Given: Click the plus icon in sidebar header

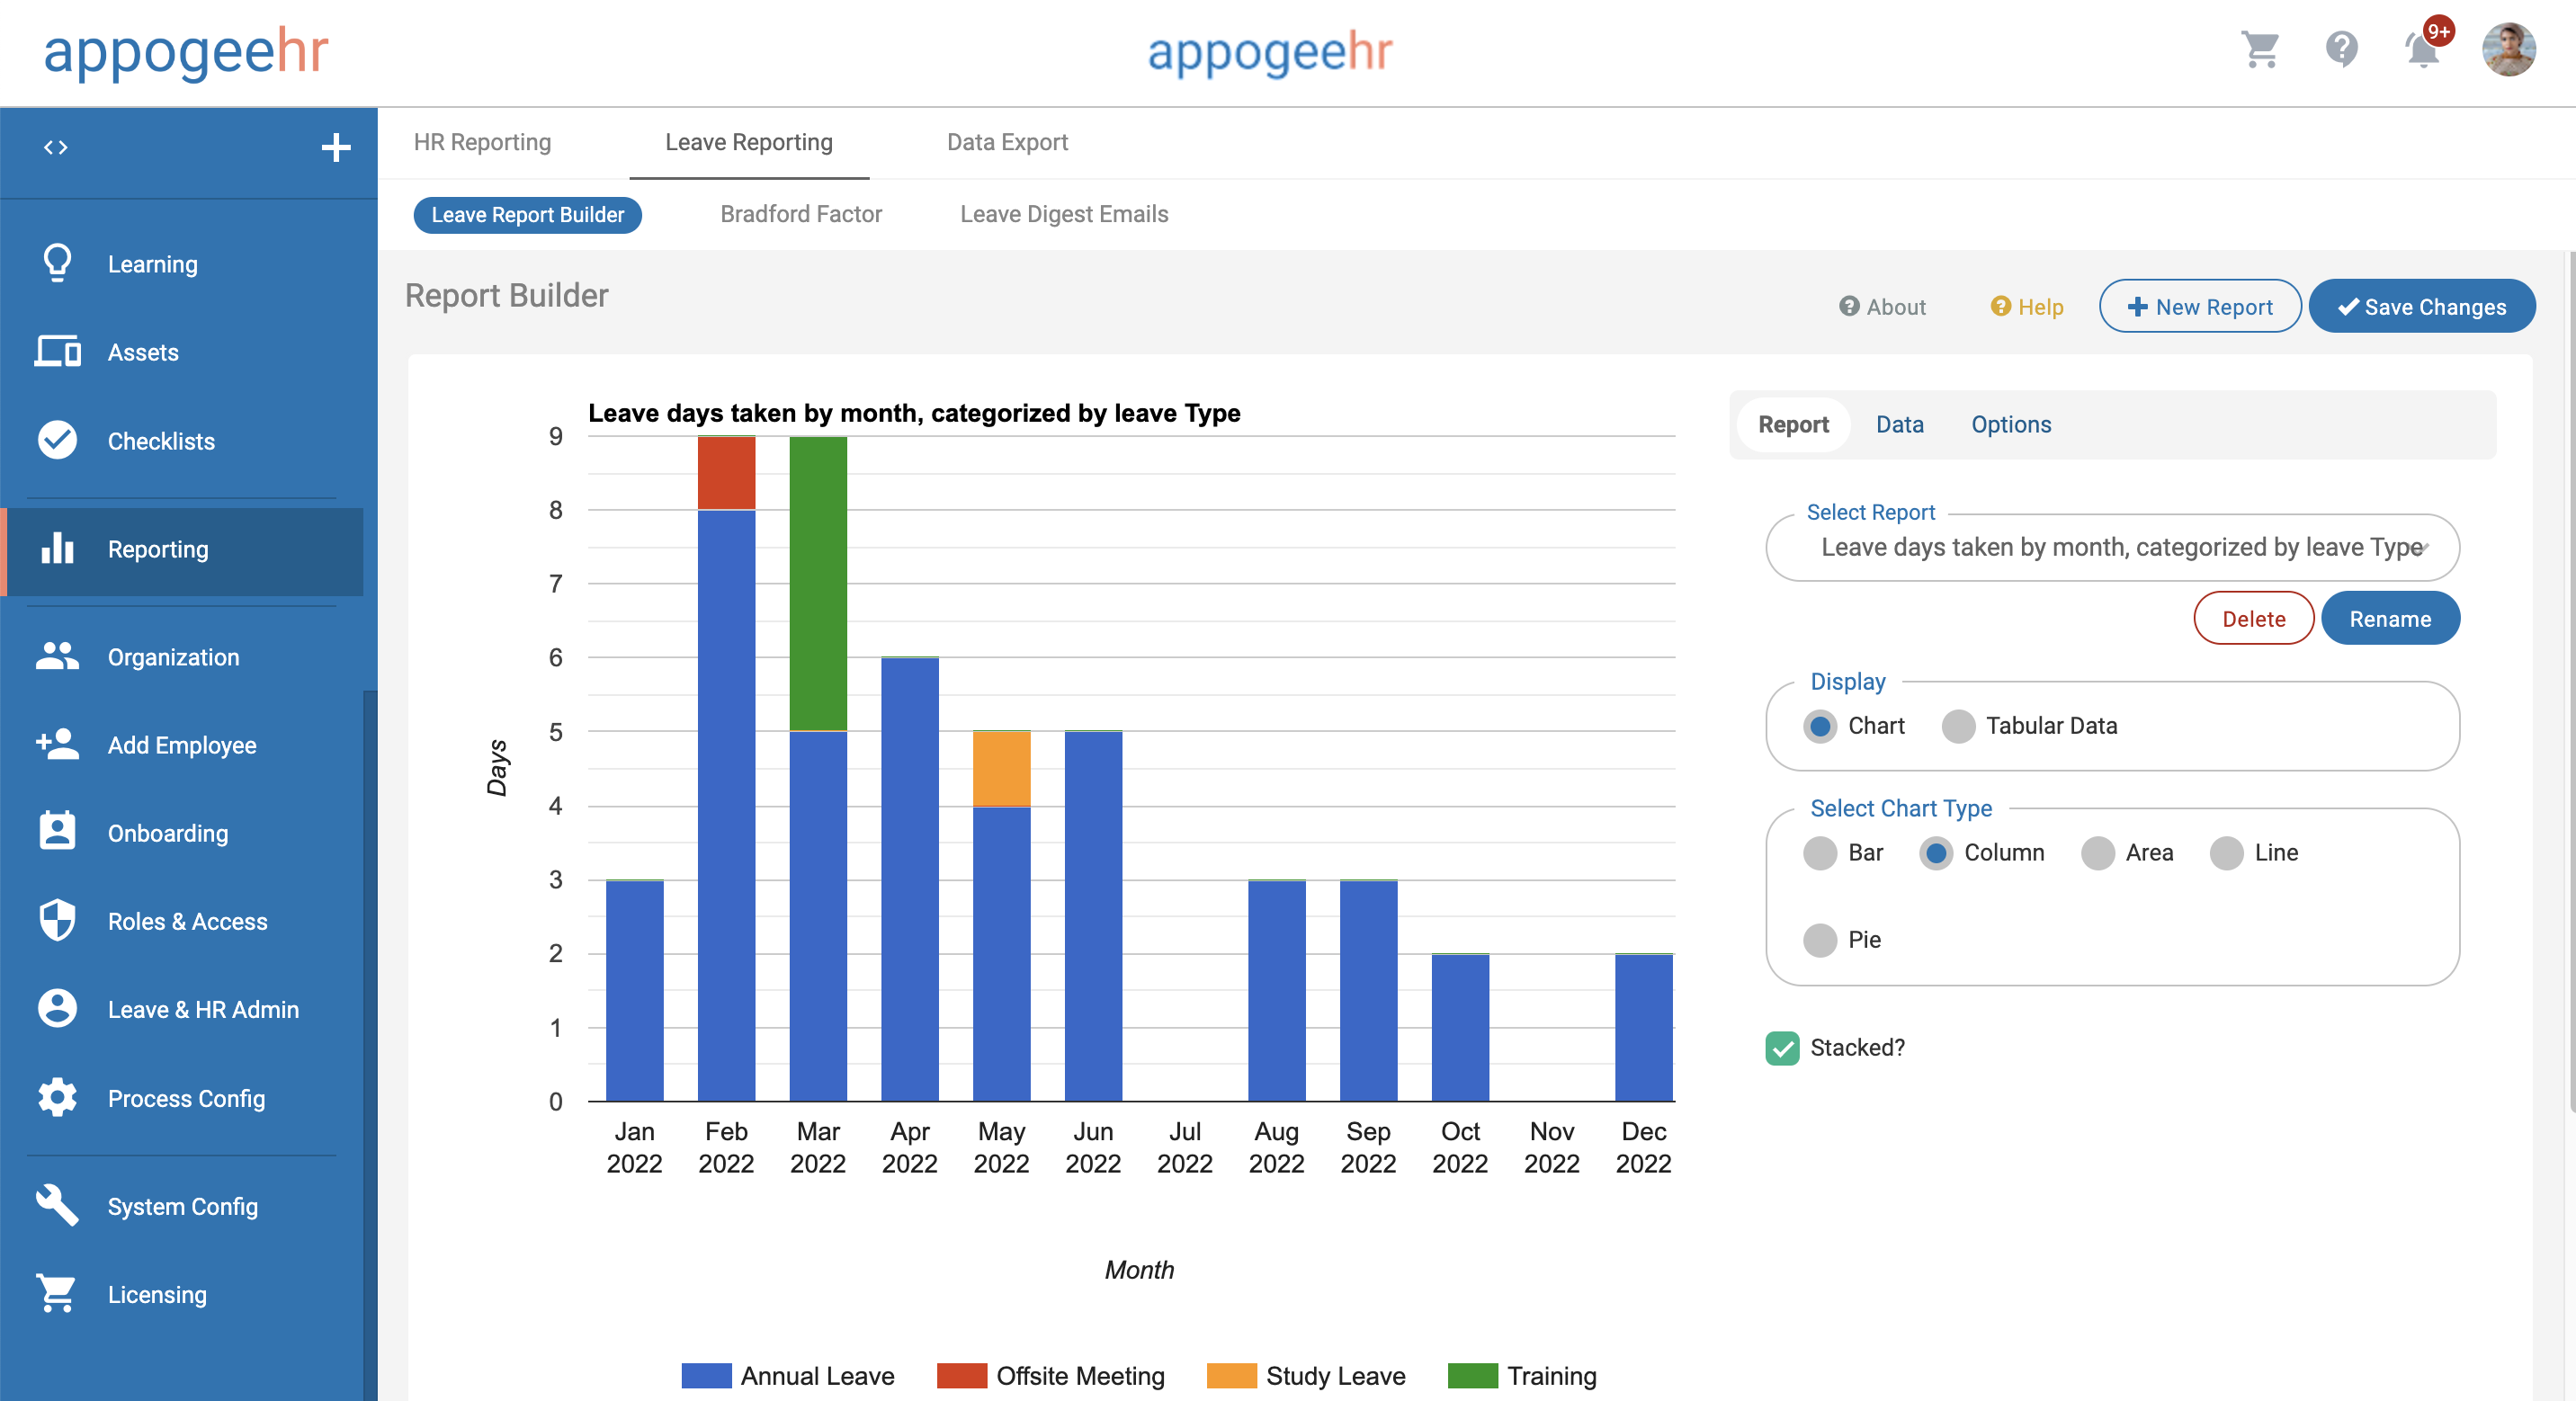Looking at the screenshot, I should (x=336, y=148).
